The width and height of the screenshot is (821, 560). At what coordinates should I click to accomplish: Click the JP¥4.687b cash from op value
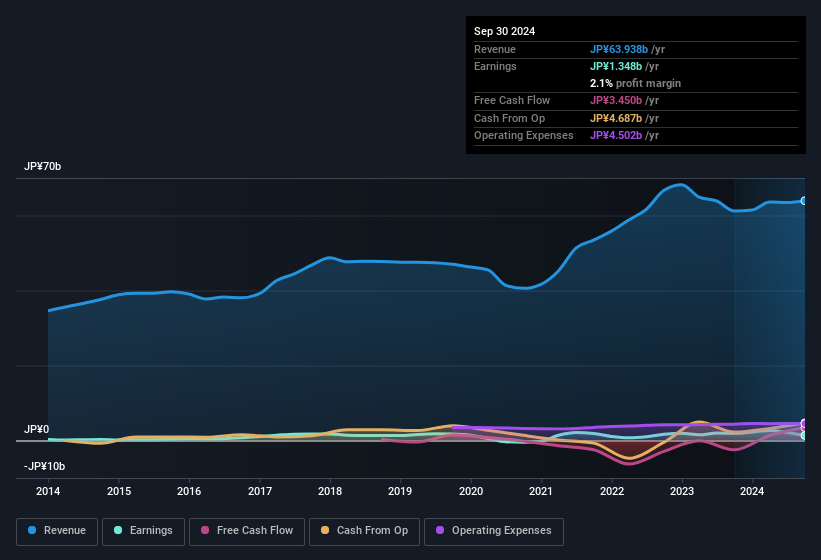coord(616,118)
